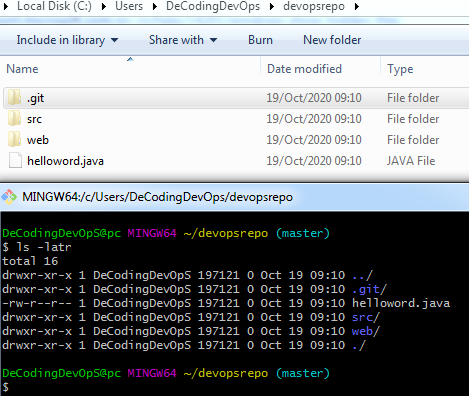The height and width of the screenshot is (396, 469).
Task: Click the last terminal prompt '$'
Action: pyautogui.click(x=6, y=387)
